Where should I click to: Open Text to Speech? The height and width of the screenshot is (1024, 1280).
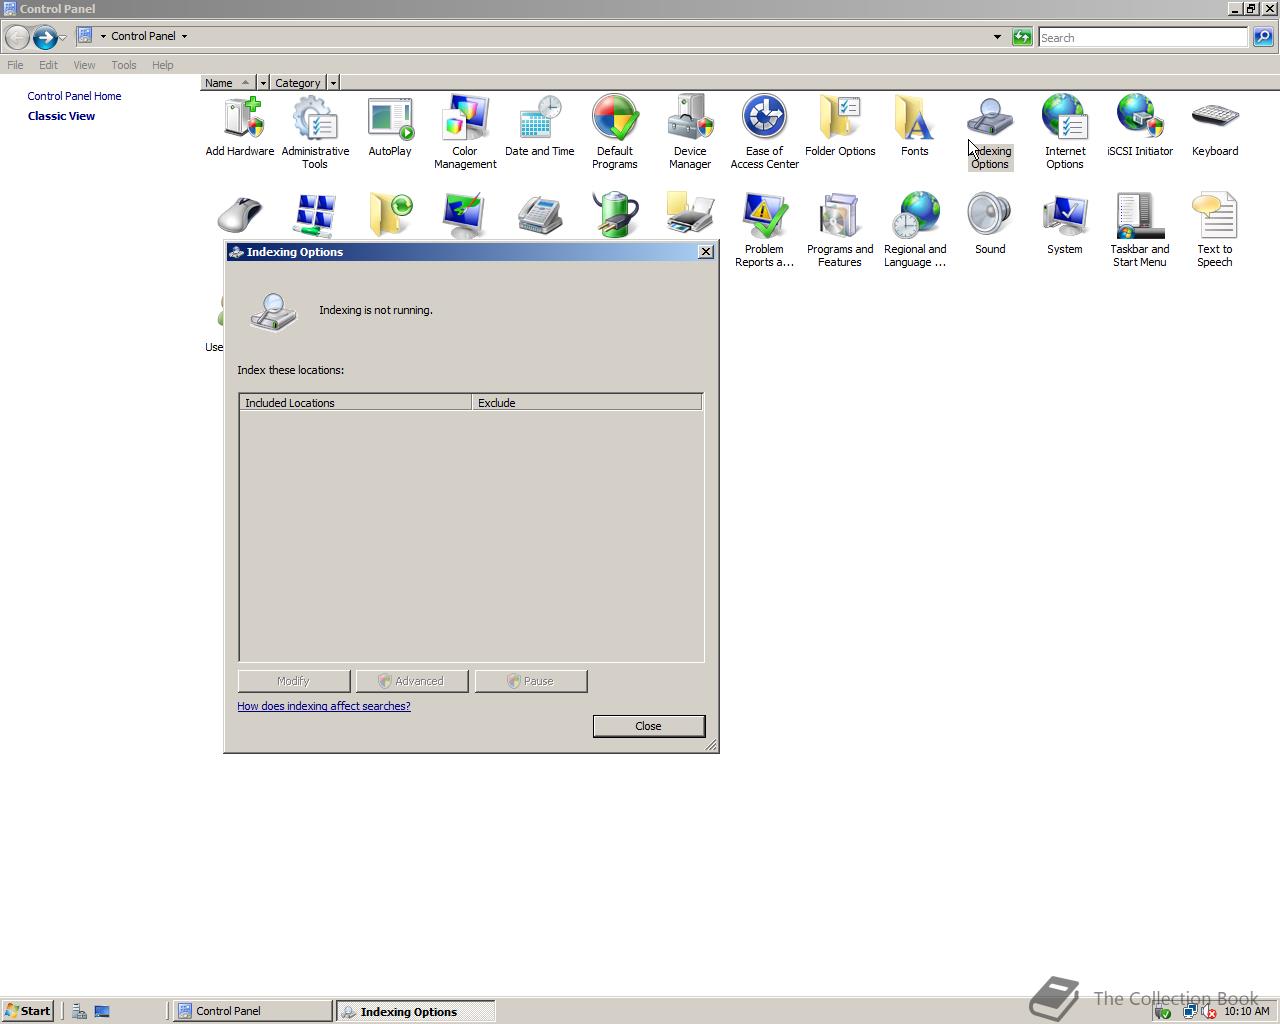1215,230
